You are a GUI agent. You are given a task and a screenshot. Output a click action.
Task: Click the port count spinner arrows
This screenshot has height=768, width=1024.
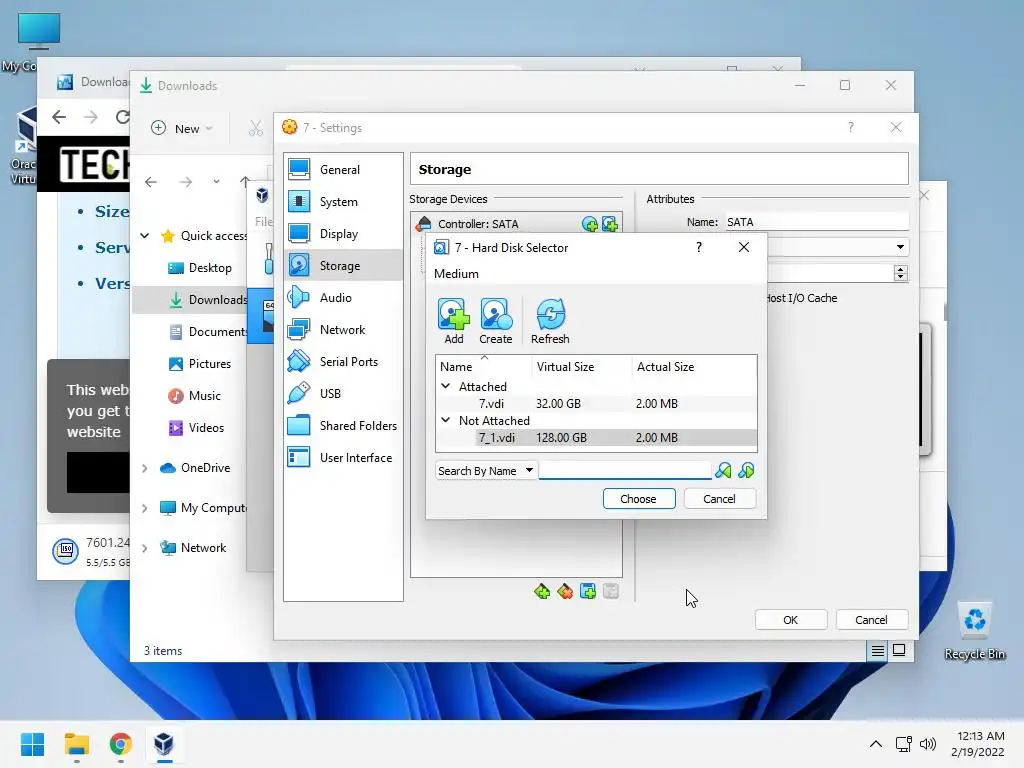(901, 273)
